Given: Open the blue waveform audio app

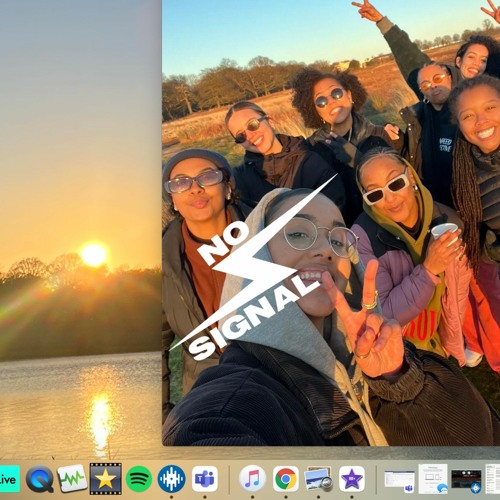Looking at the screenshot, I should 171,479.
